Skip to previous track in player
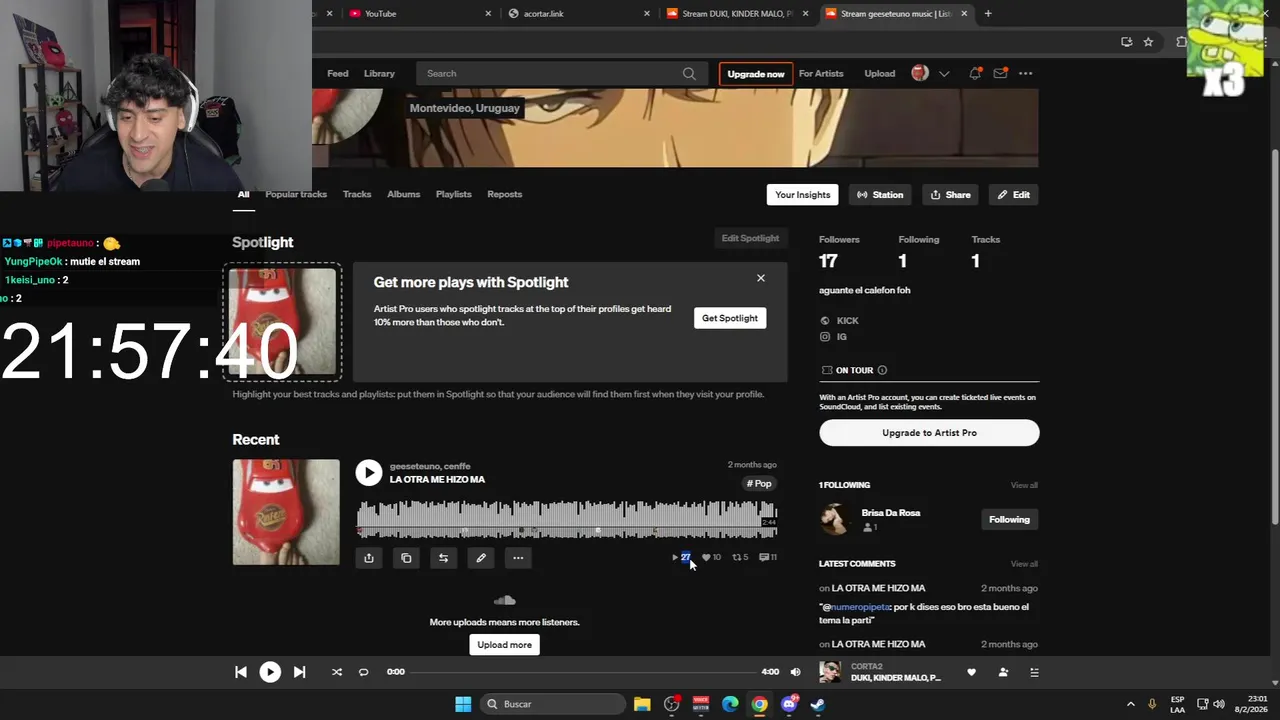Image resolution: width=1280 pixels, height=720 pixels. tap(241, 672)
